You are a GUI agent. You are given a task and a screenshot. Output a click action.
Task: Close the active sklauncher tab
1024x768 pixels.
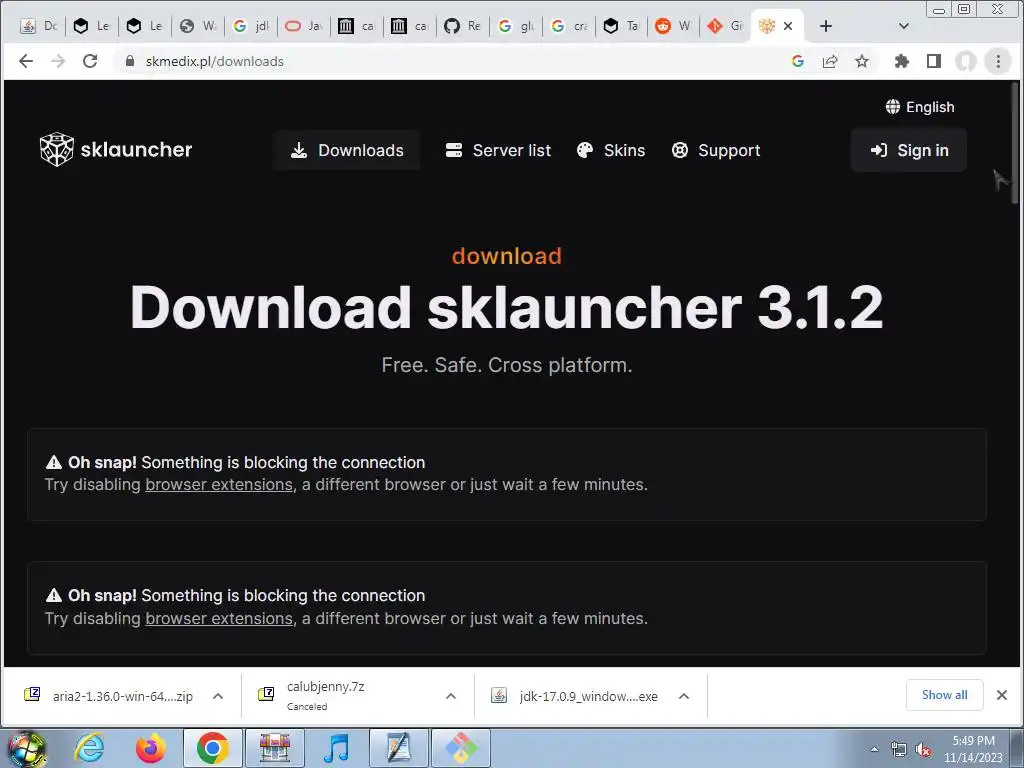pos(788,26)
